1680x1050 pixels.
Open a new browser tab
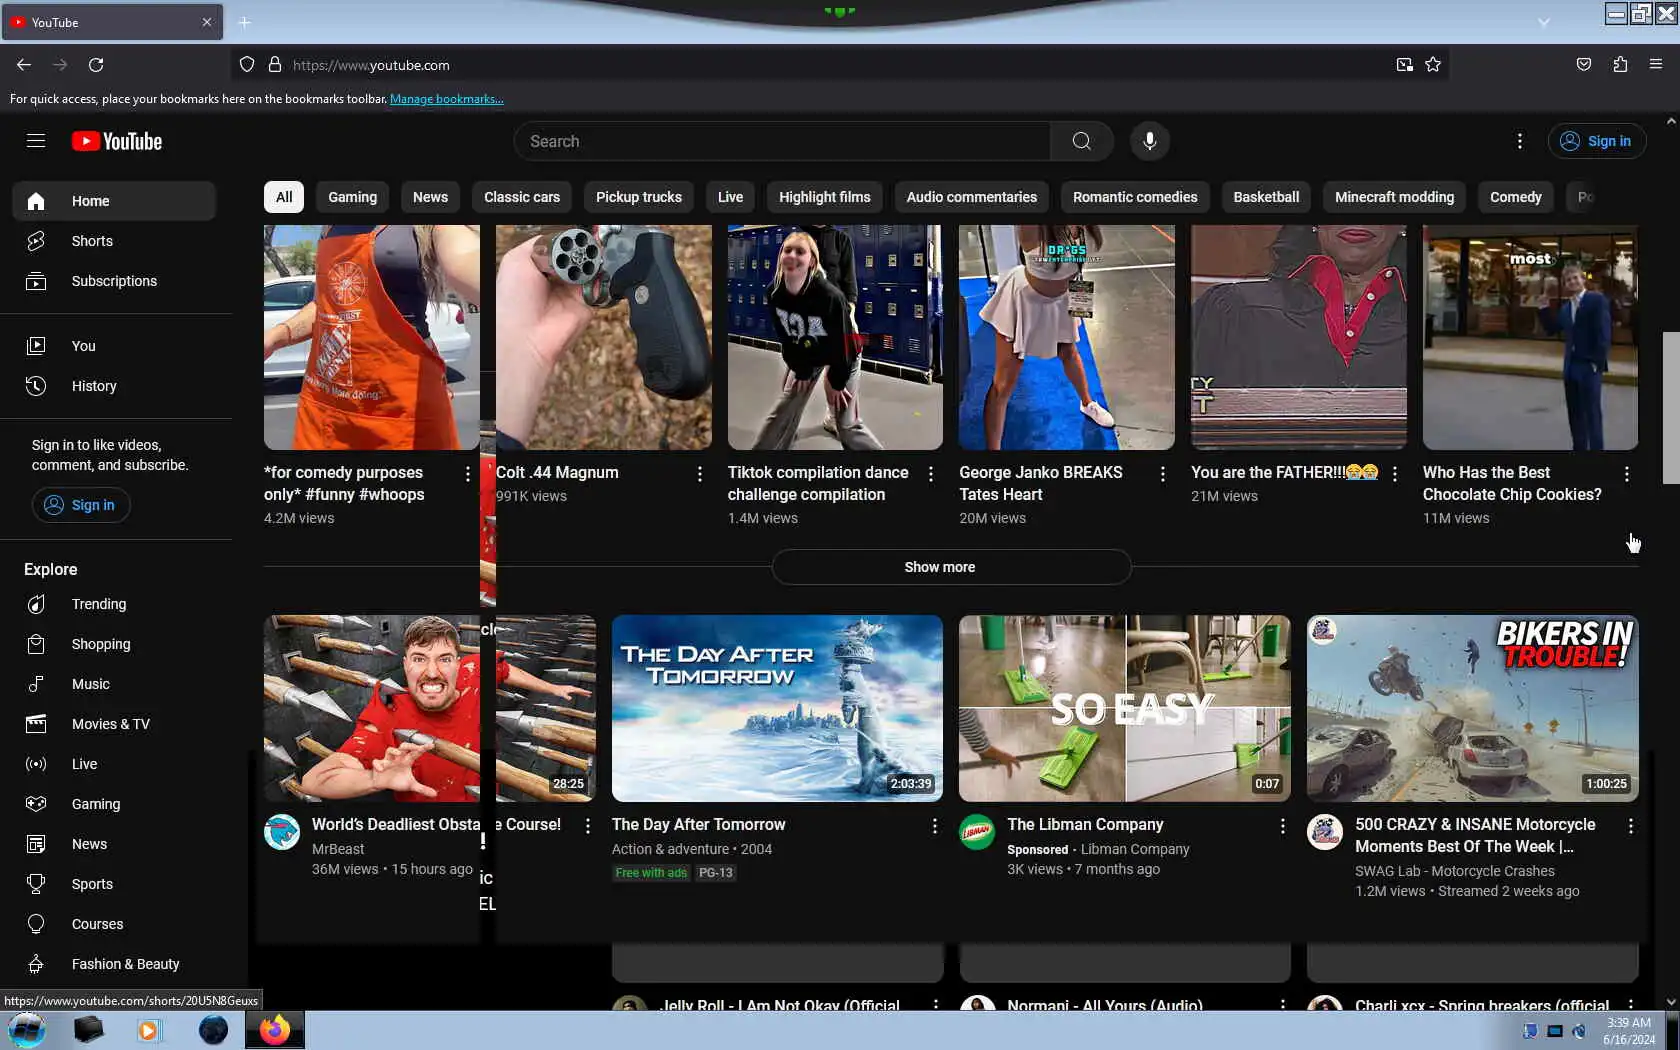245,22
